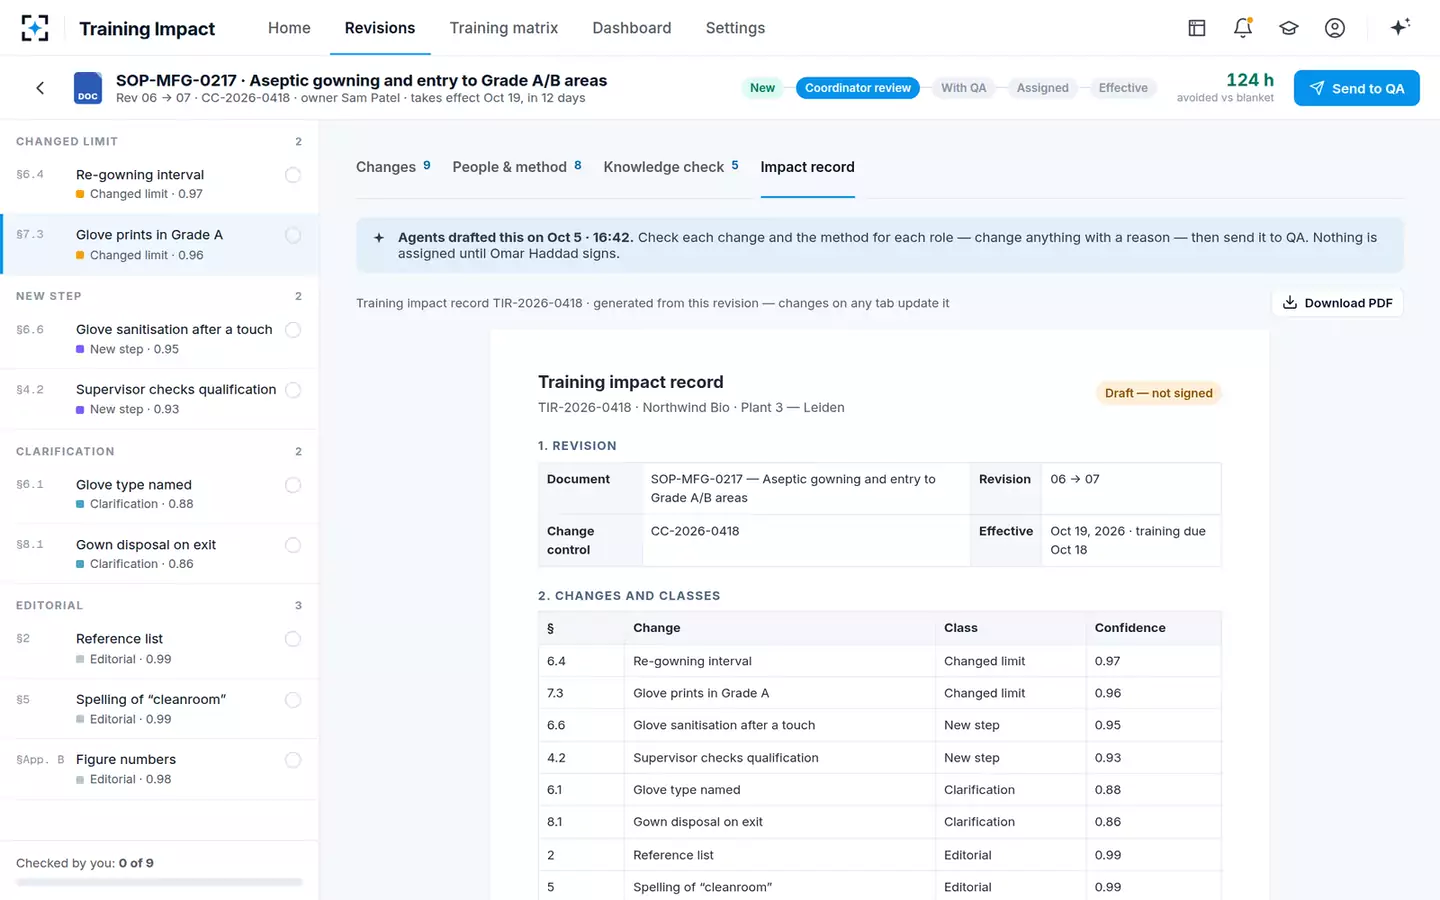Open the user account profile icon
Screen dimensions: 1440x900
coord(1335,28)
